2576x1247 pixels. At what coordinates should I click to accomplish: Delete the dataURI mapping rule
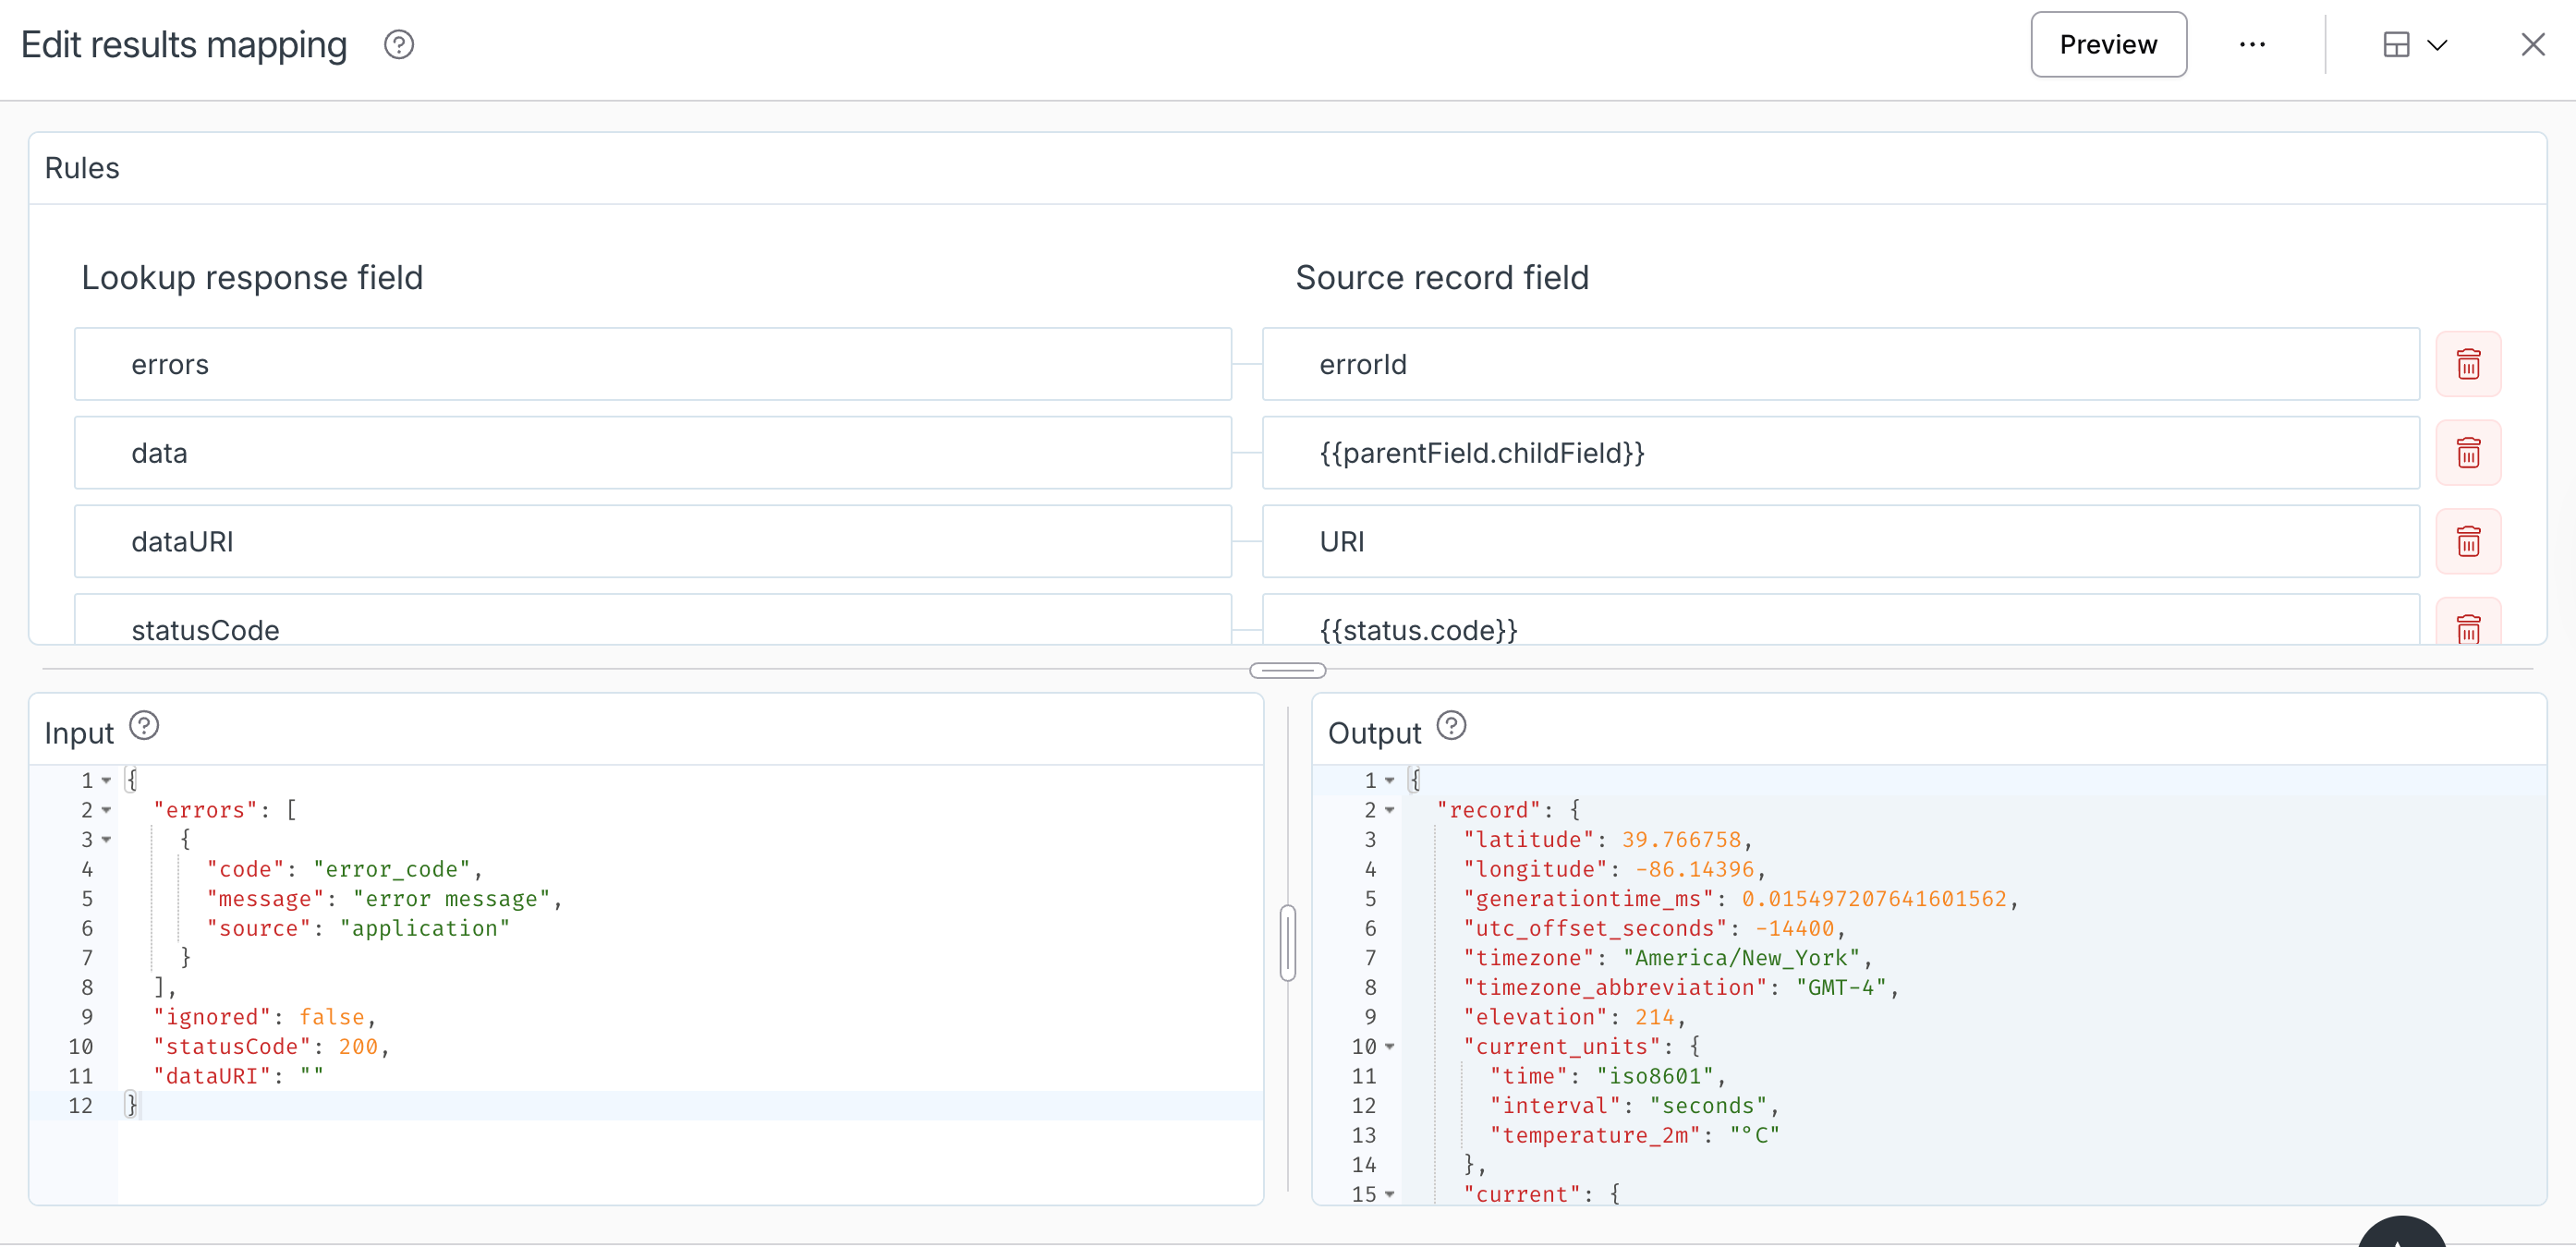coord(2468,542)
